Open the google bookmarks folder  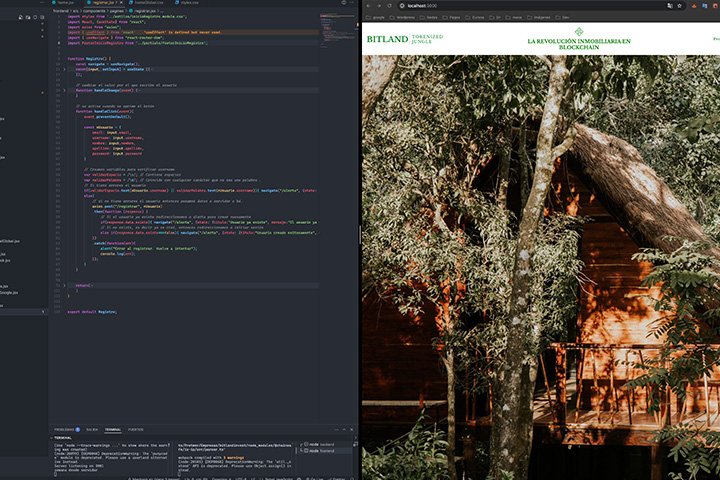375,17
